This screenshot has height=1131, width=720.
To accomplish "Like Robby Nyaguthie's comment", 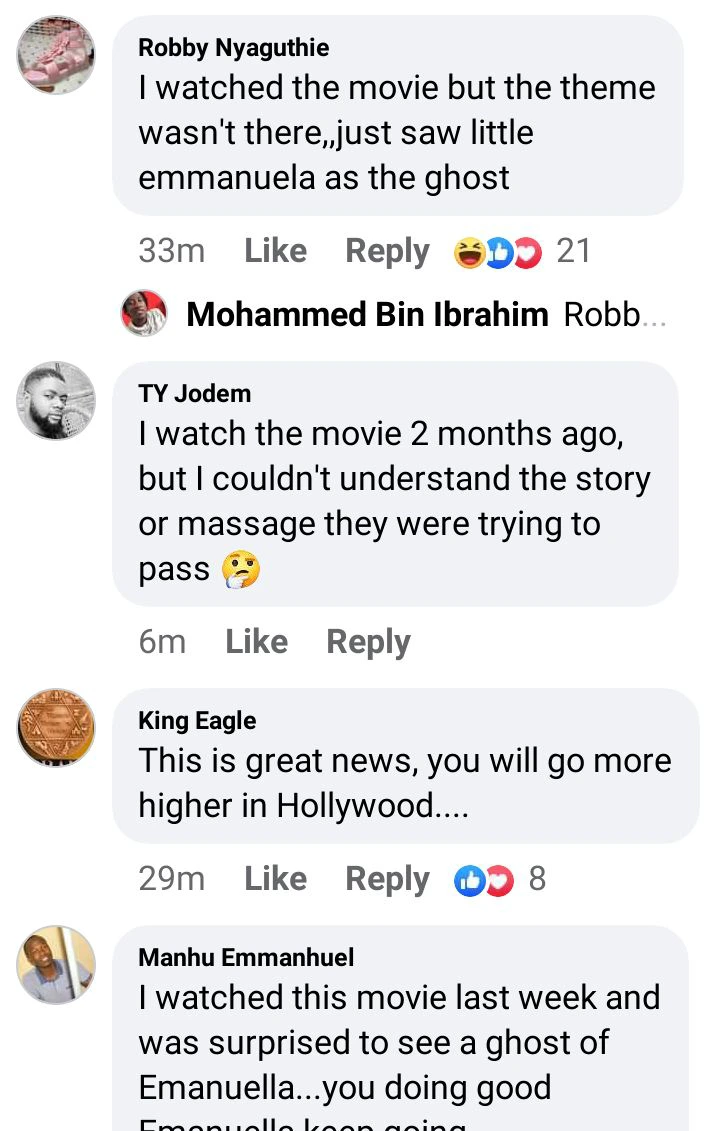I will (276, 251).
